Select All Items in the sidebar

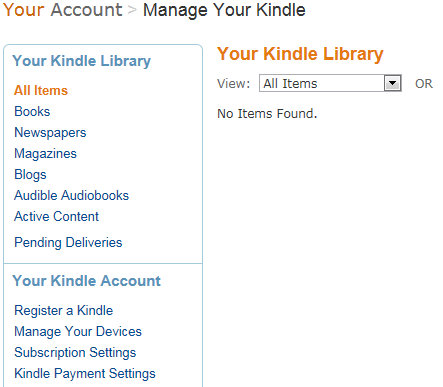[41, 90]
